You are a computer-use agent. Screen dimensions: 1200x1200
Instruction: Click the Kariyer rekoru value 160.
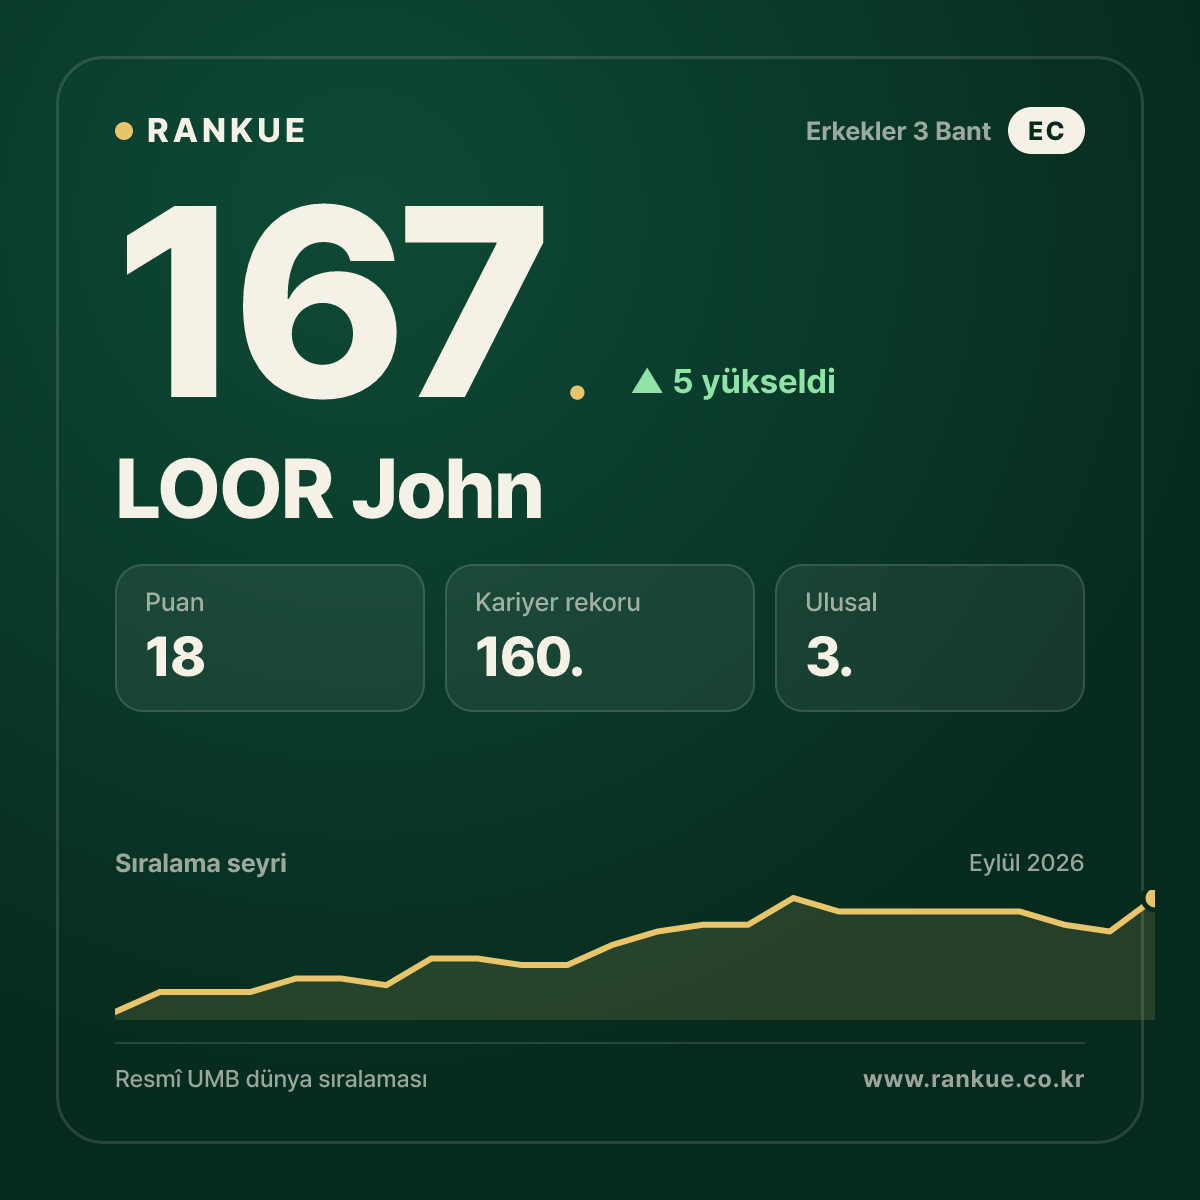pos(529,657)
